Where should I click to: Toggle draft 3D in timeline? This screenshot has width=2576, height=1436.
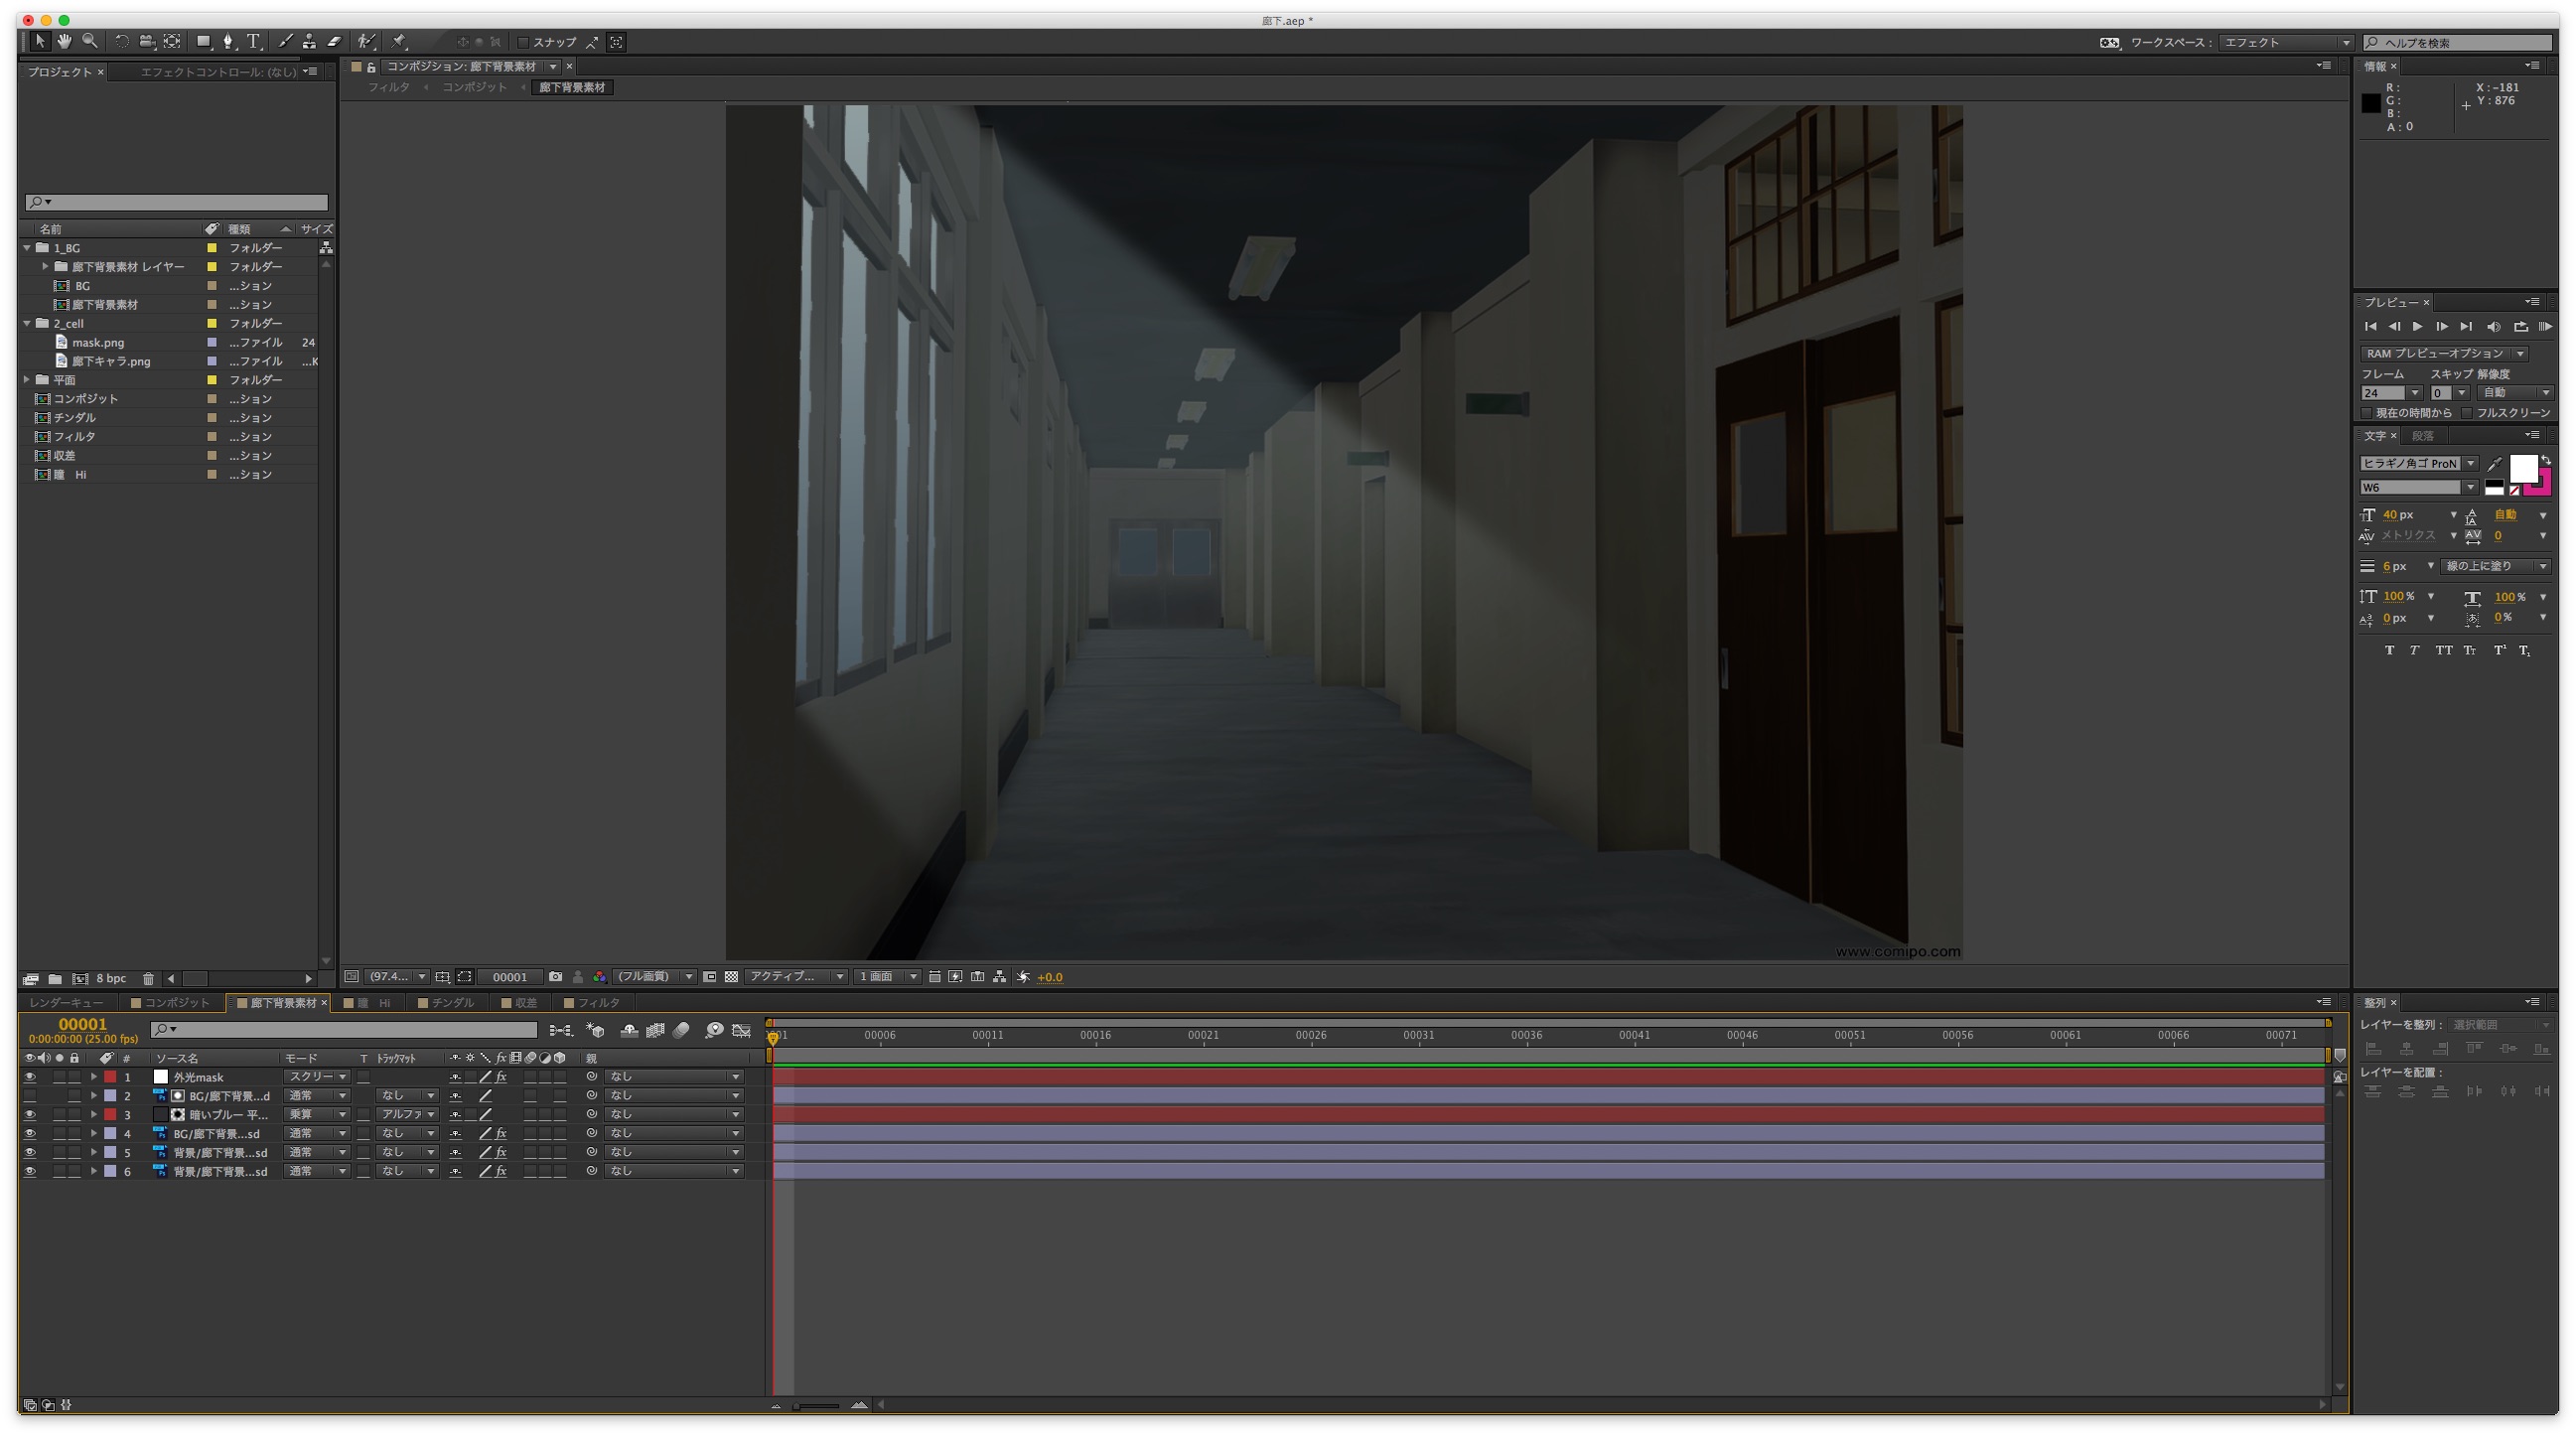(595, 1030)
